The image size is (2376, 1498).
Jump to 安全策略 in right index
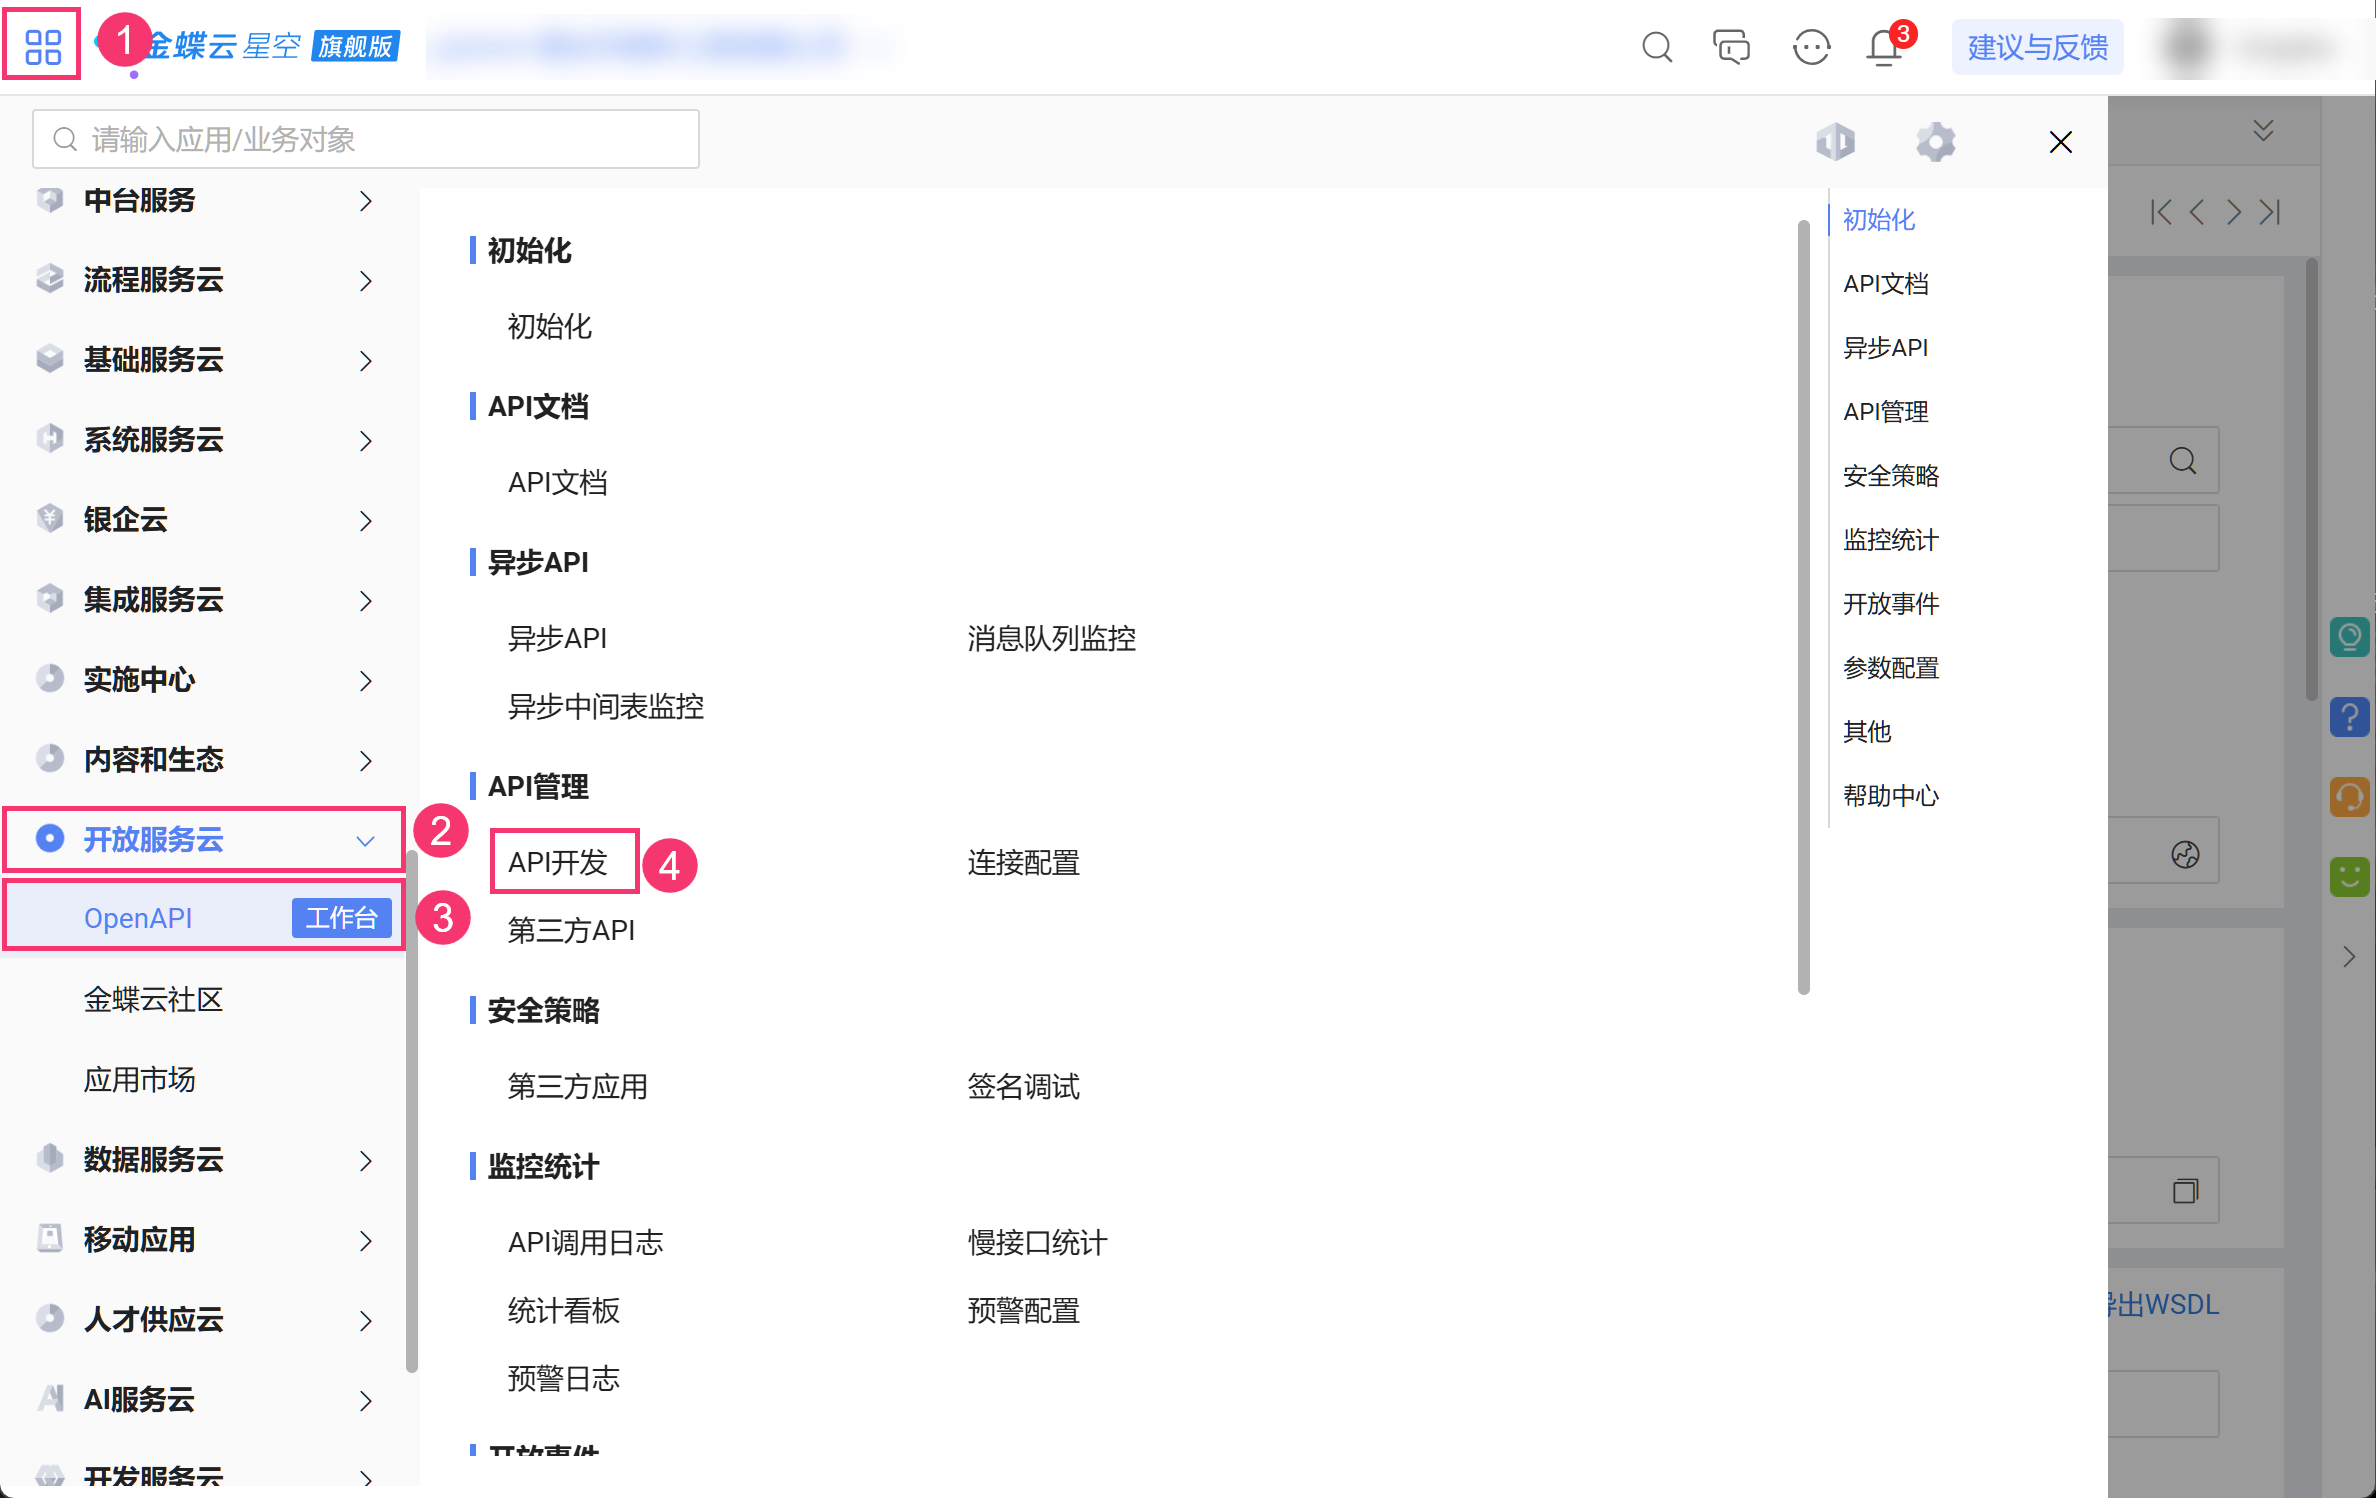[1890, 476]
